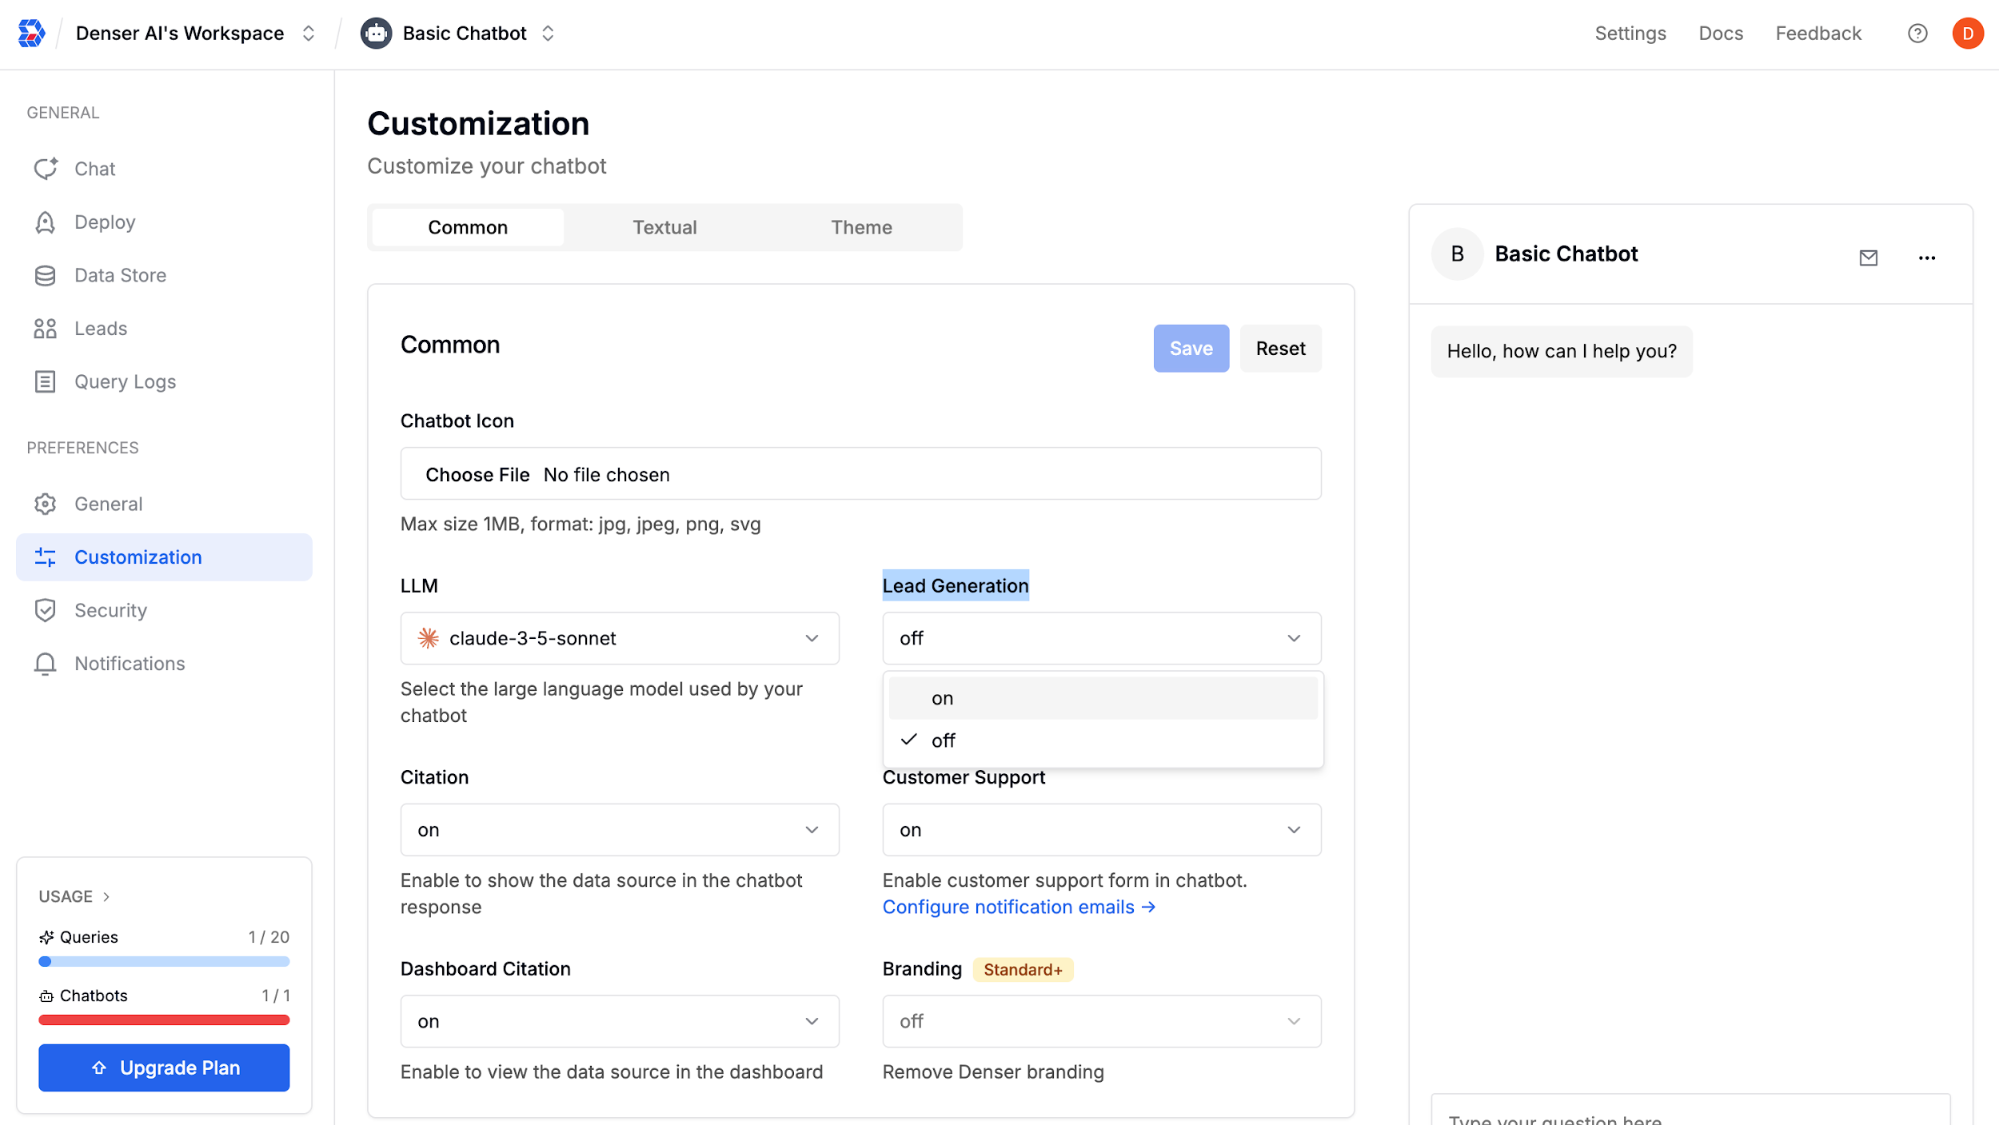1999x1126 pixels.
Task: View Leads from the sidebar
Action: tap(100, 327)
